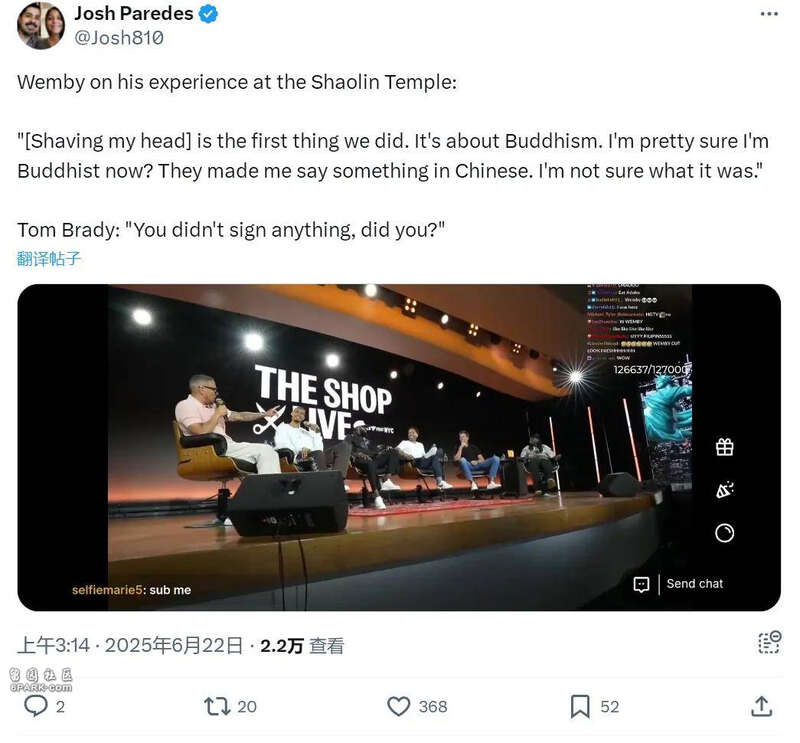
Task: Open the share upload icon
Action: (x=761, y=706)
